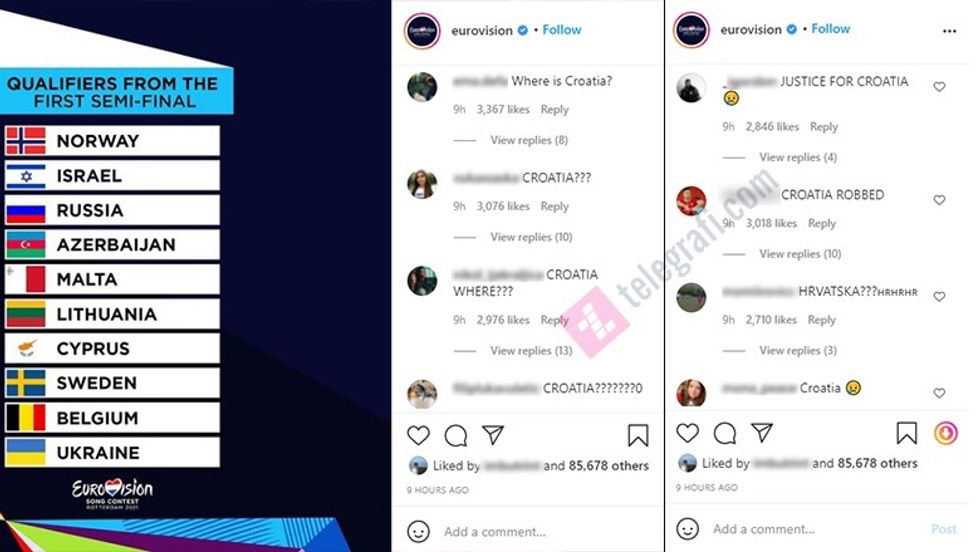
Task: Click the three-dots more options icon
Action: pyautogui.click(x=949, y=31)
